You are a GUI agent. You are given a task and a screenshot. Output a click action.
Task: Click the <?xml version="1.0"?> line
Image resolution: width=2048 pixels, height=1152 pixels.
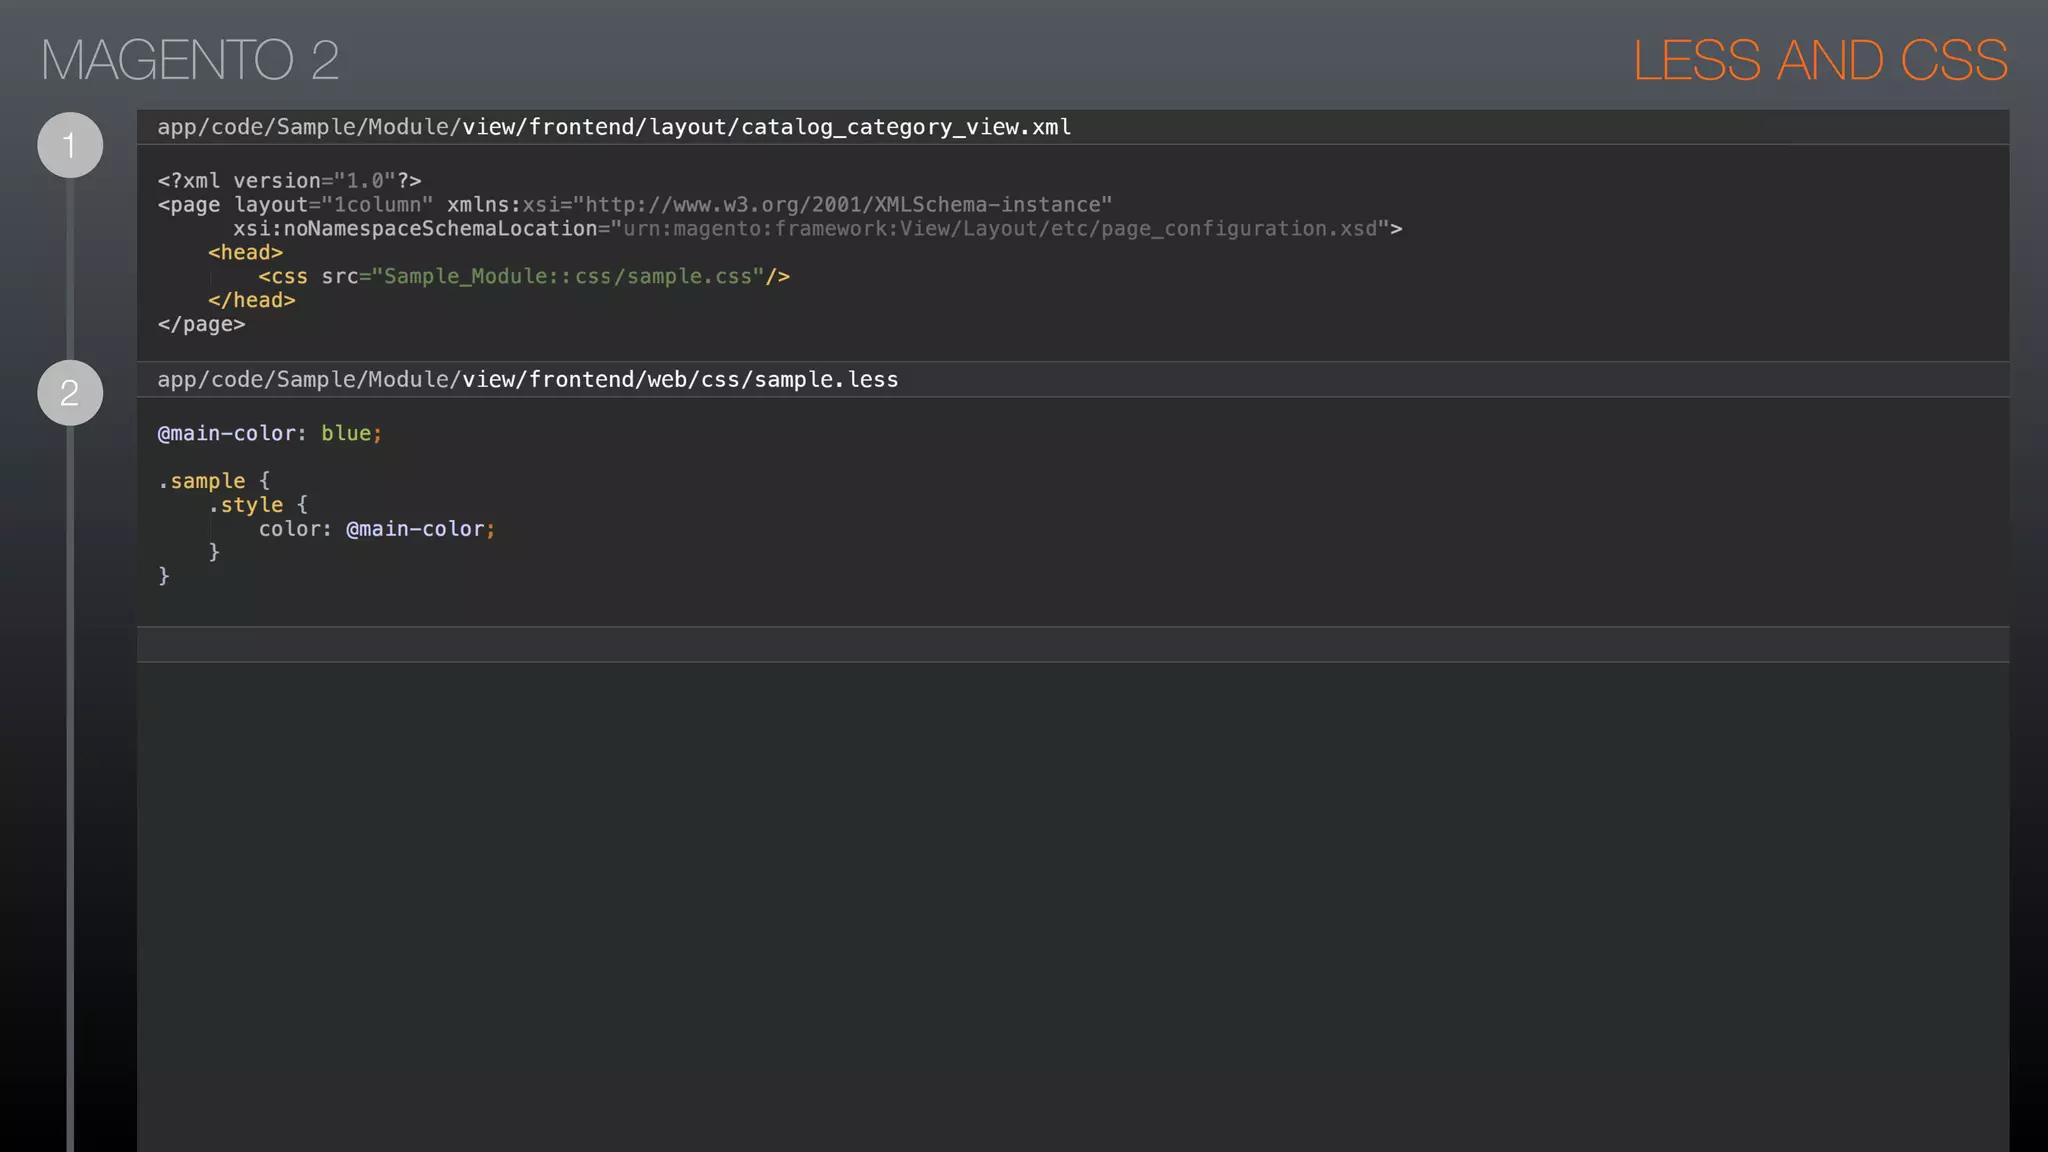pos(289,181)
